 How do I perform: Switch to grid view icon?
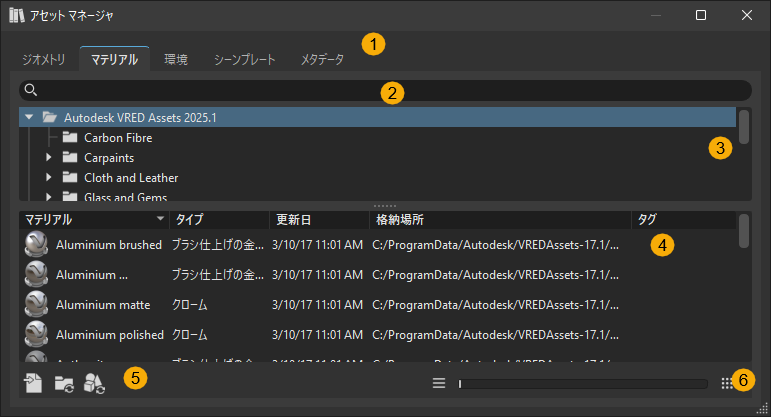[x=727, y=384]
